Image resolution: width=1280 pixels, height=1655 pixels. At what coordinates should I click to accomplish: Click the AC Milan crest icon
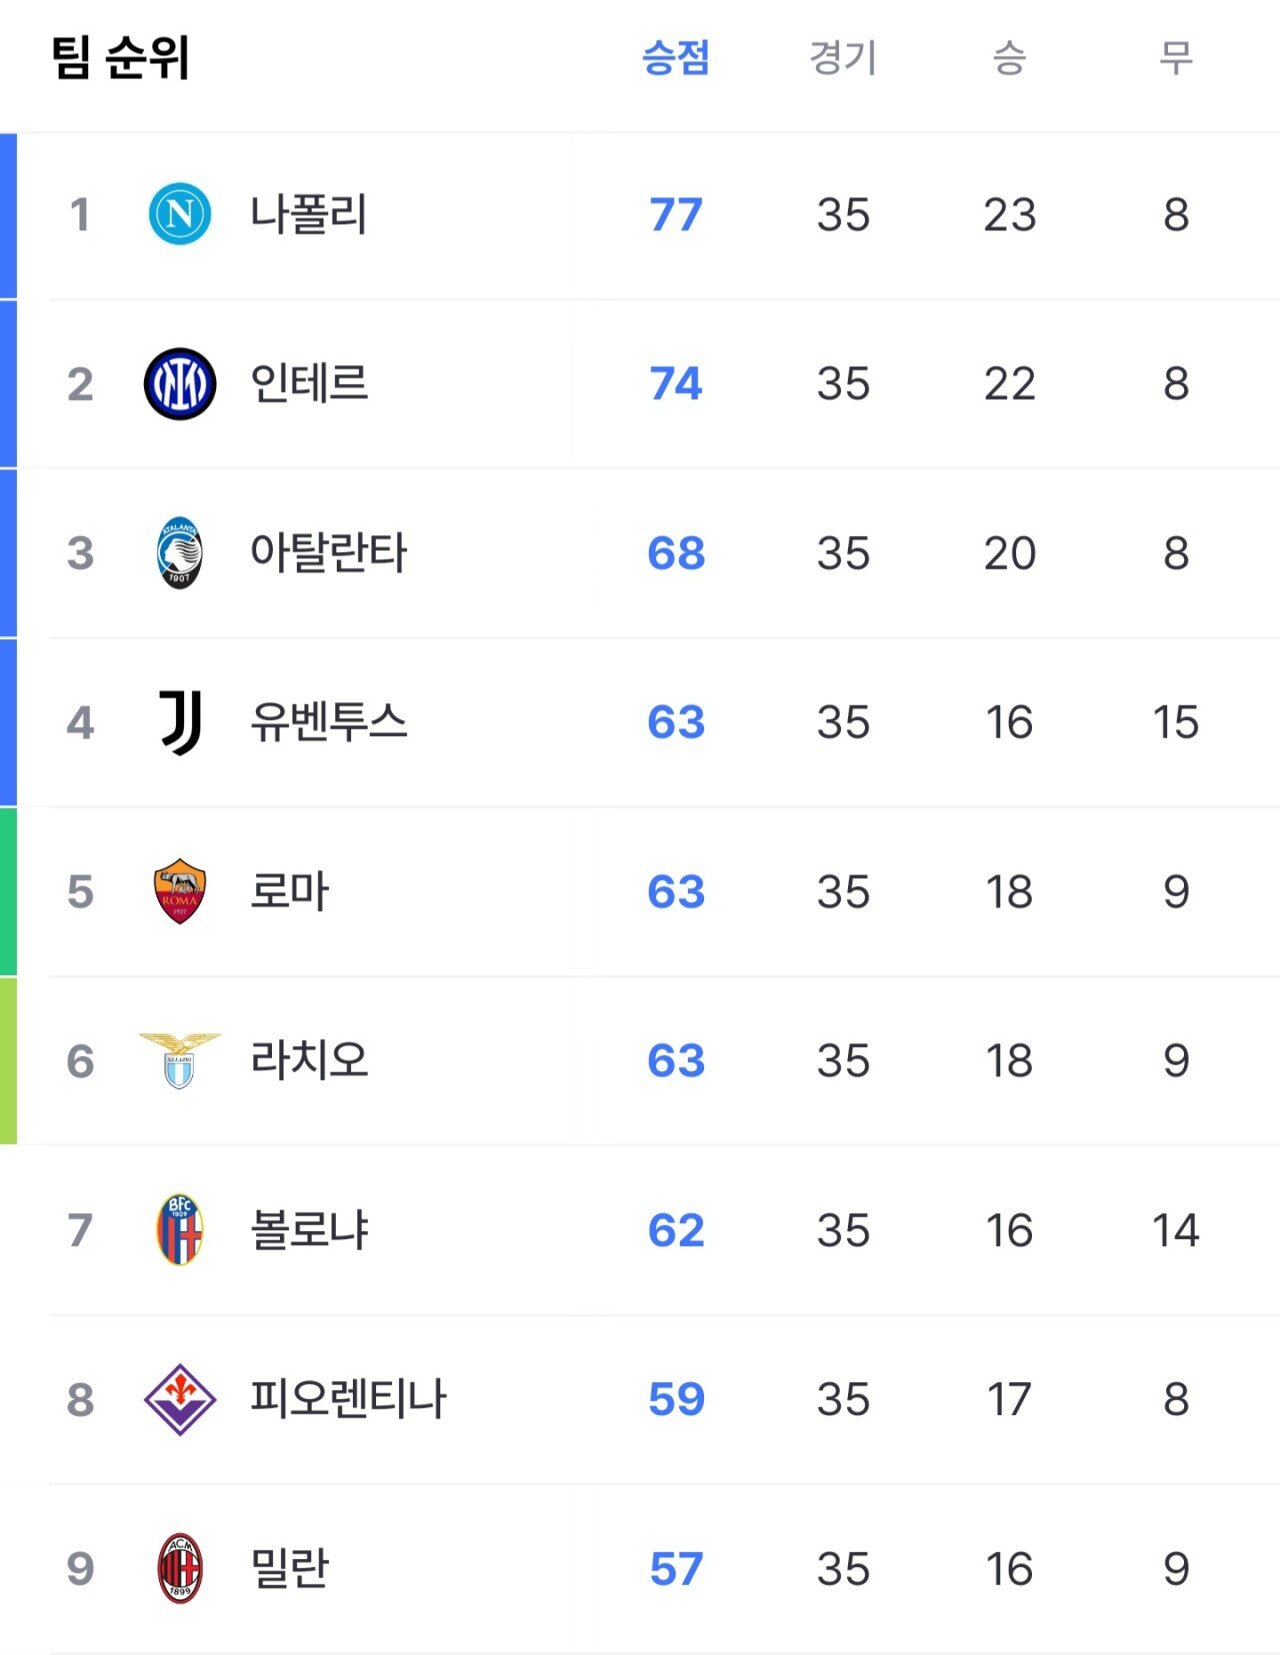(180, 1568)
